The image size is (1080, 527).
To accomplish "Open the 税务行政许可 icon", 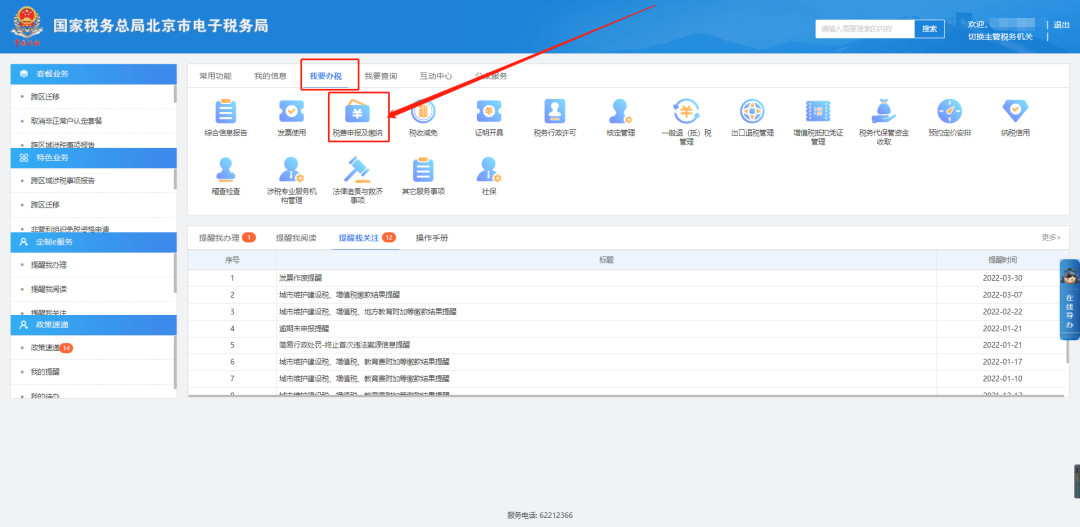I will point(554,111).
